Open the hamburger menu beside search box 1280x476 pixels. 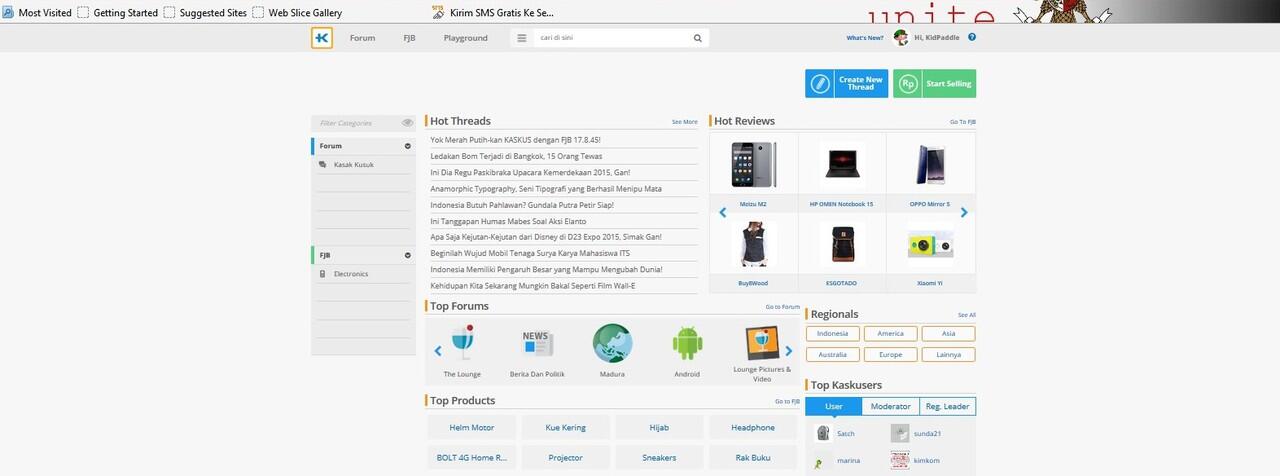[520, 38]
